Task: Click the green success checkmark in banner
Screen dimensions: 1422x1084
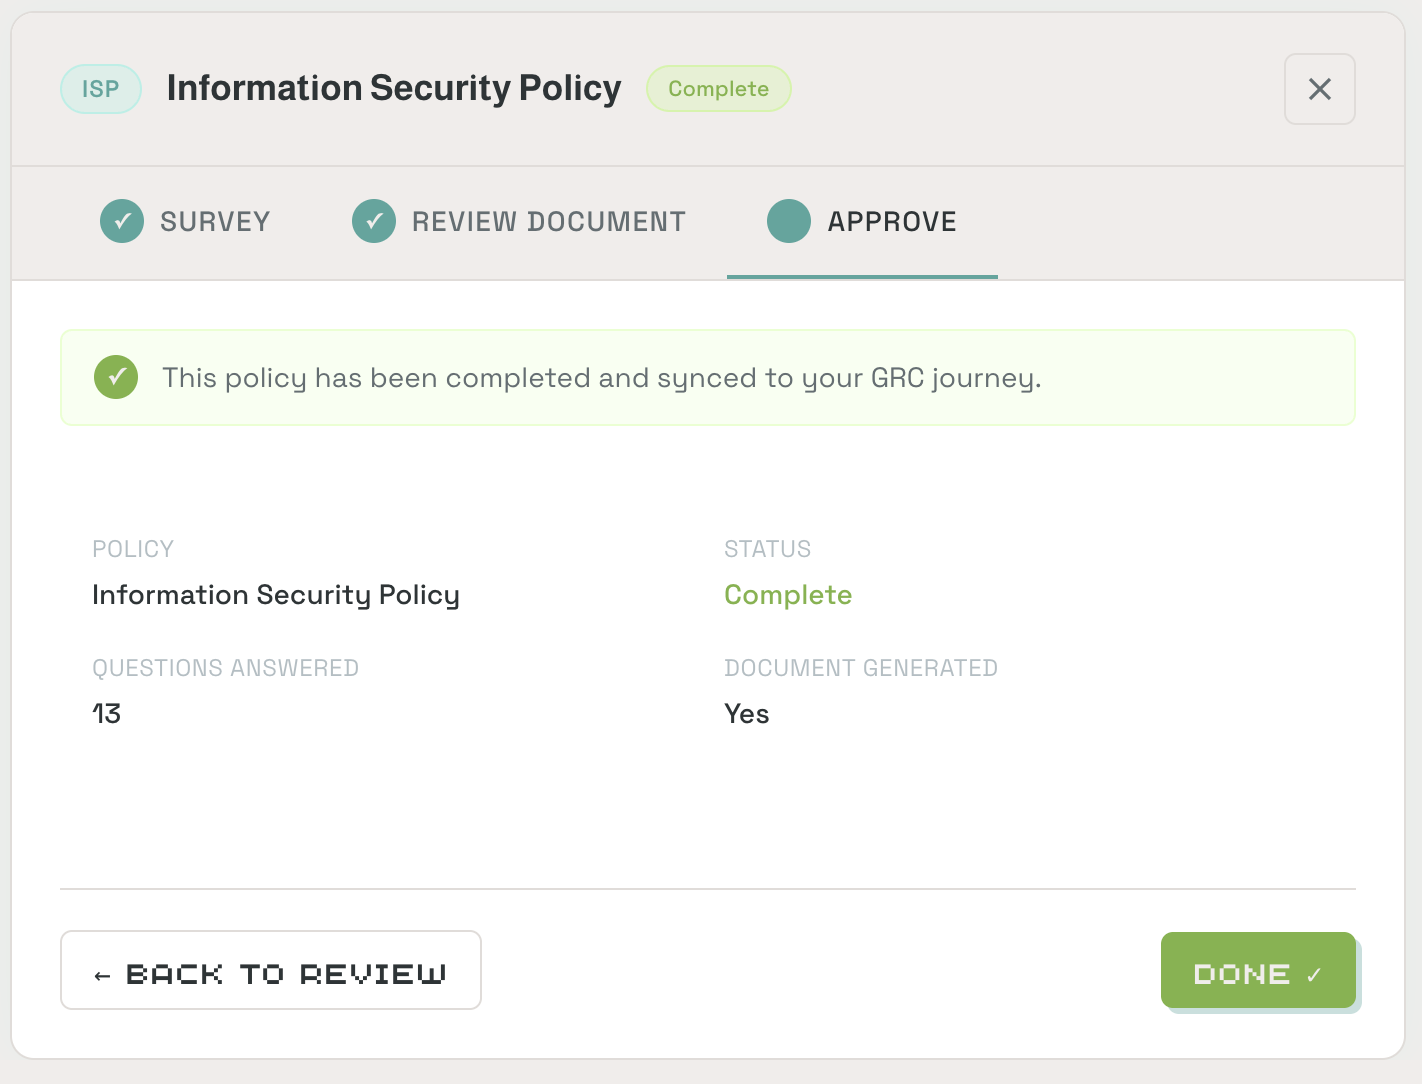Action: click(x=116, y=377)
